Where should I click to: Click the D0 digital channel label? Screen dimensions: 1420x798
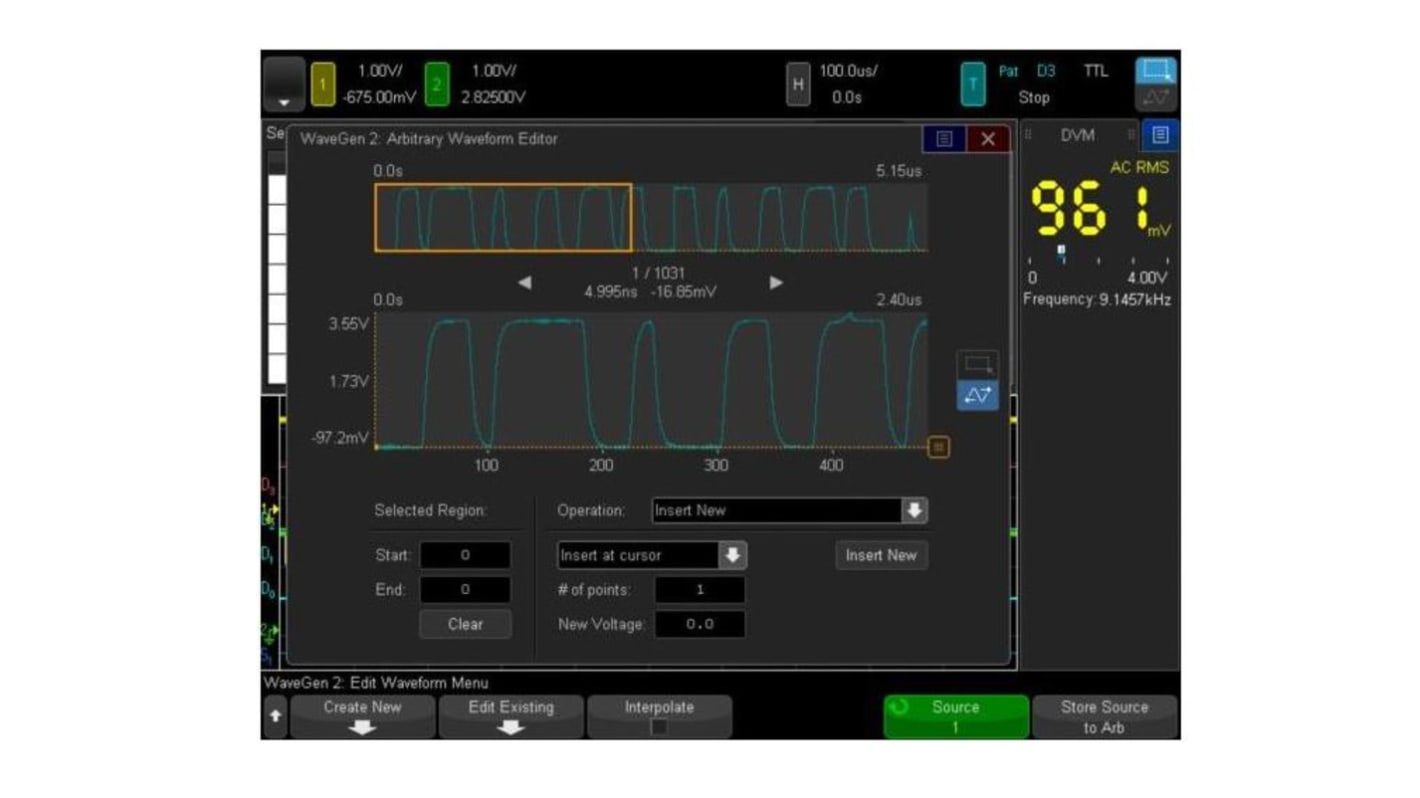click(268, 589)
